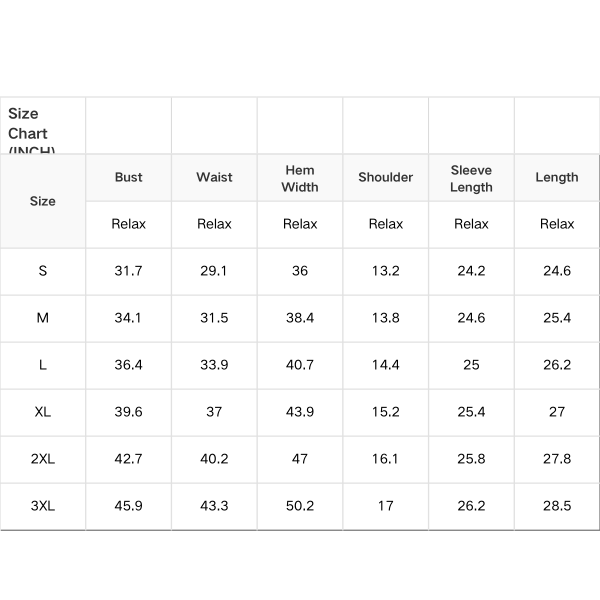600x600 pixels.
Task: Select the Sleeve Length column header
Action: click(471, 178)
